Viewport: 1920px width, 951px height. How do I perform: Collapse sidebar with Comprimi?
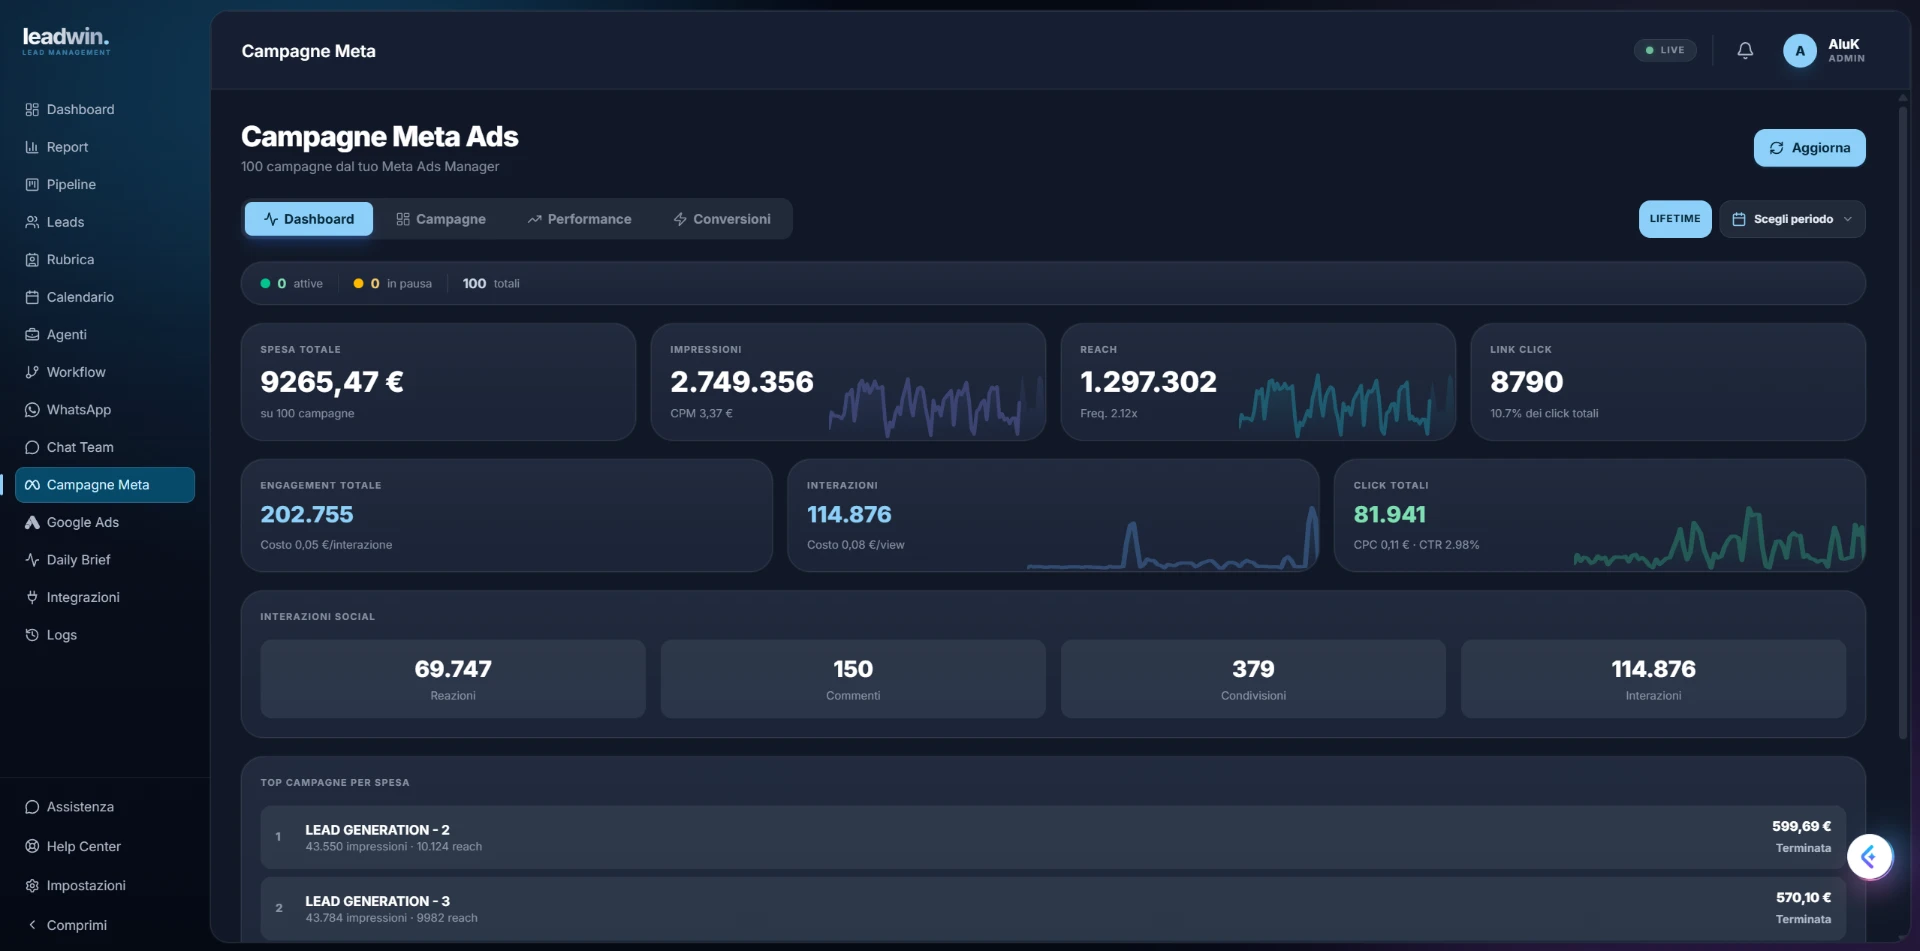pyautogui.click(x=104, y=925)
